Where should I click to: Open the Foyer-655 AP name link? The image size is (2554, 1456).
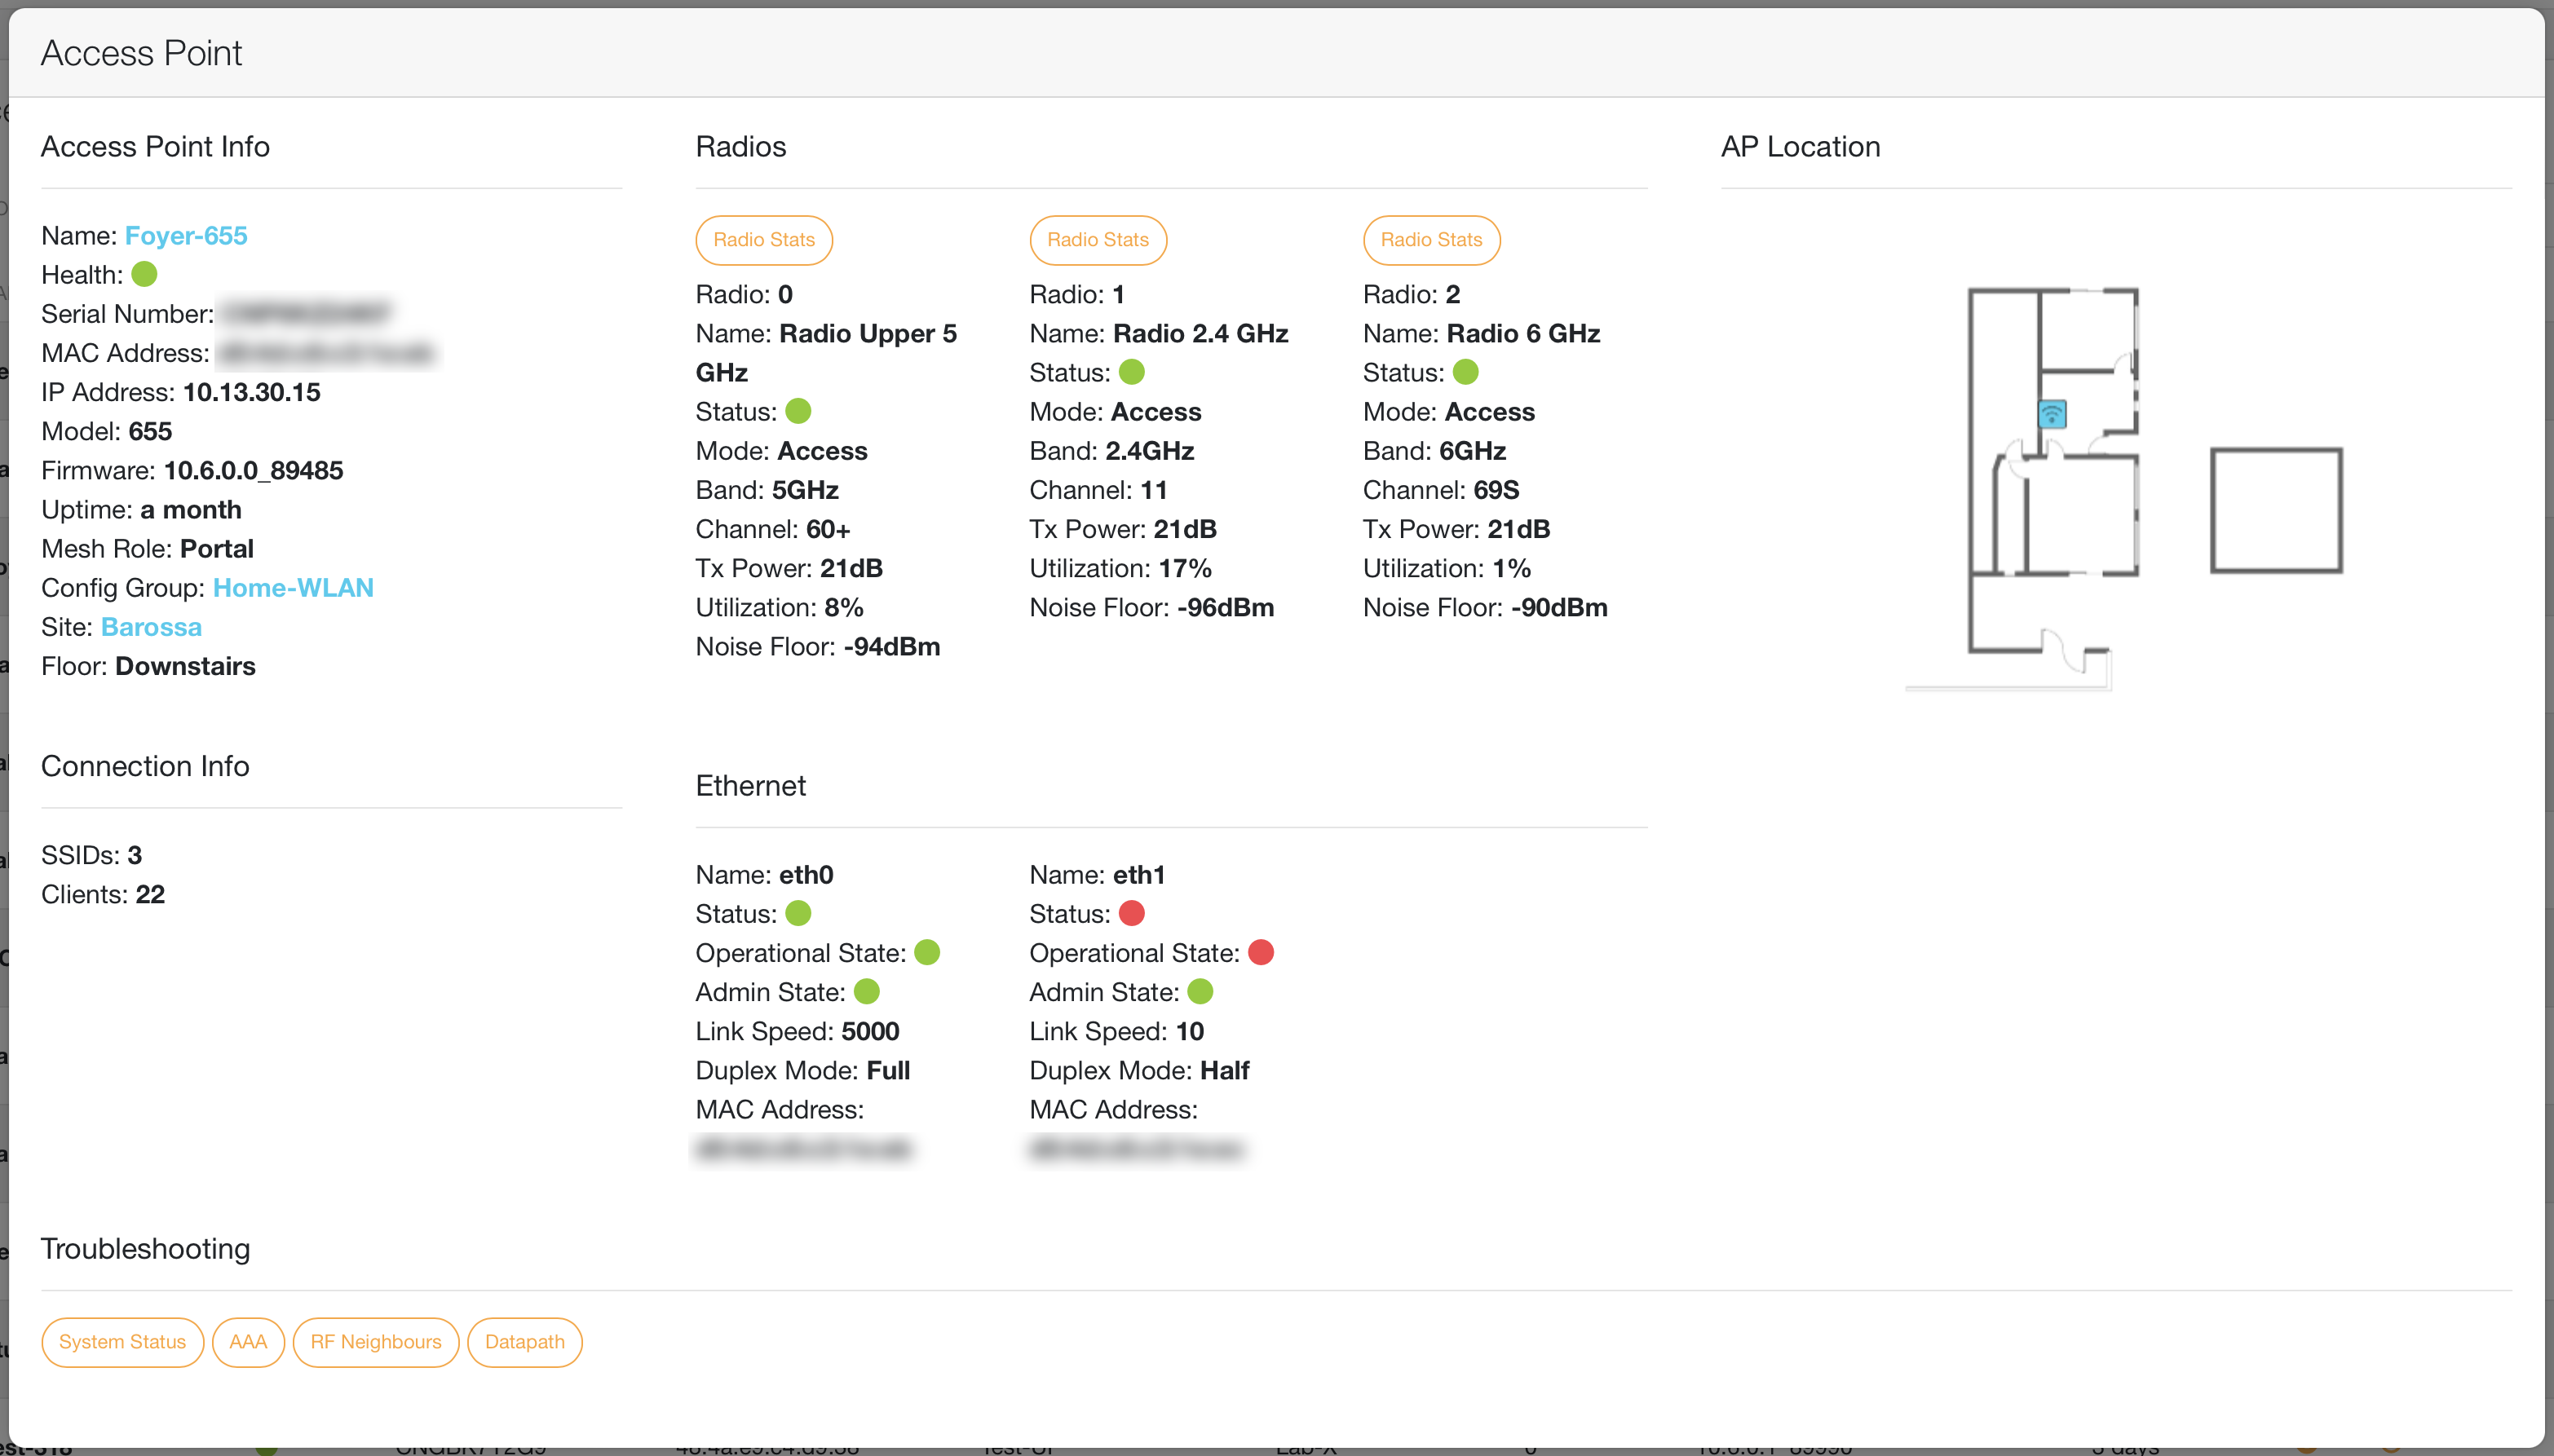pyautogui.click(x=186, y=236)
